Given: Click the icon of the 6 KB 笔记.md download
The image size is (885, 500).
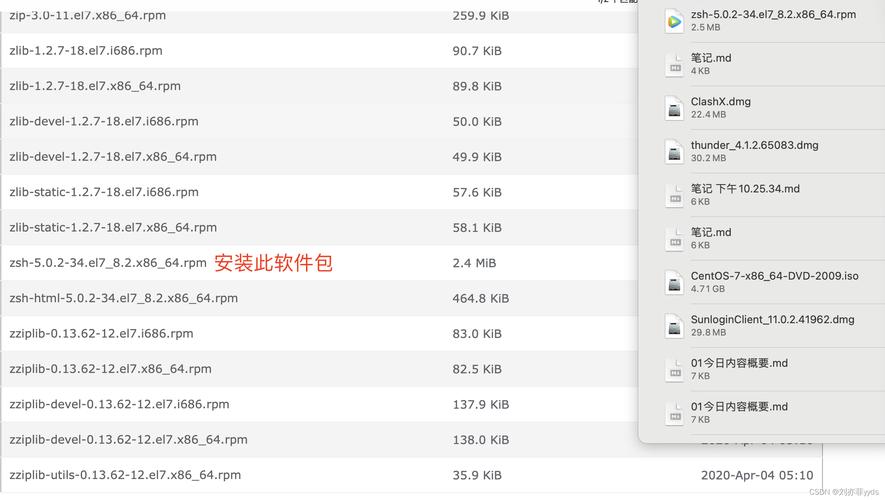Looking at the screenshot, I should (674, 238).
